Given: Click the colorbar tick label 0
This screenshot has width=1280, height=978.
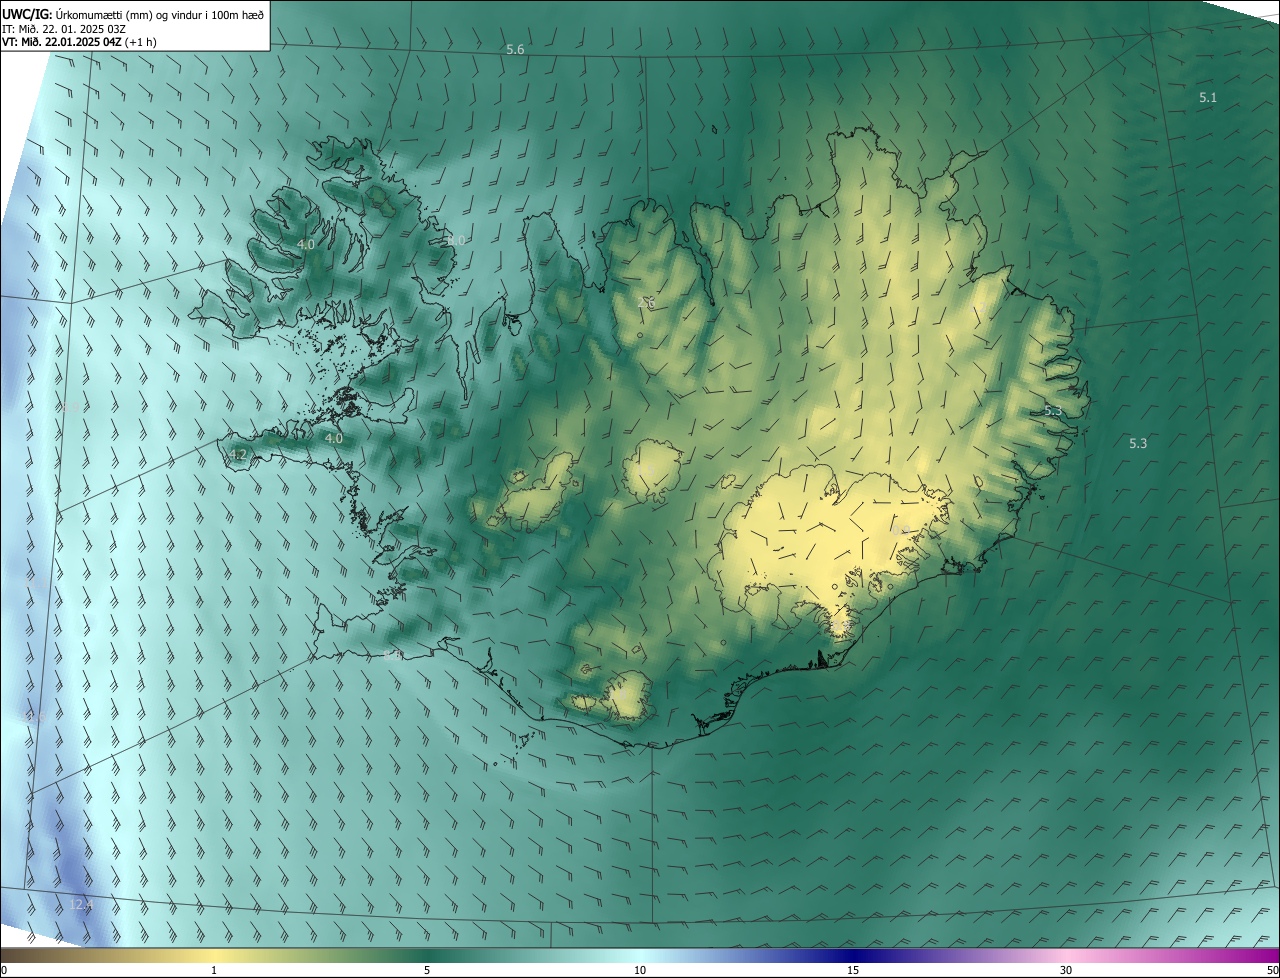Looking at the screenshot, I should tap(4, 970).
